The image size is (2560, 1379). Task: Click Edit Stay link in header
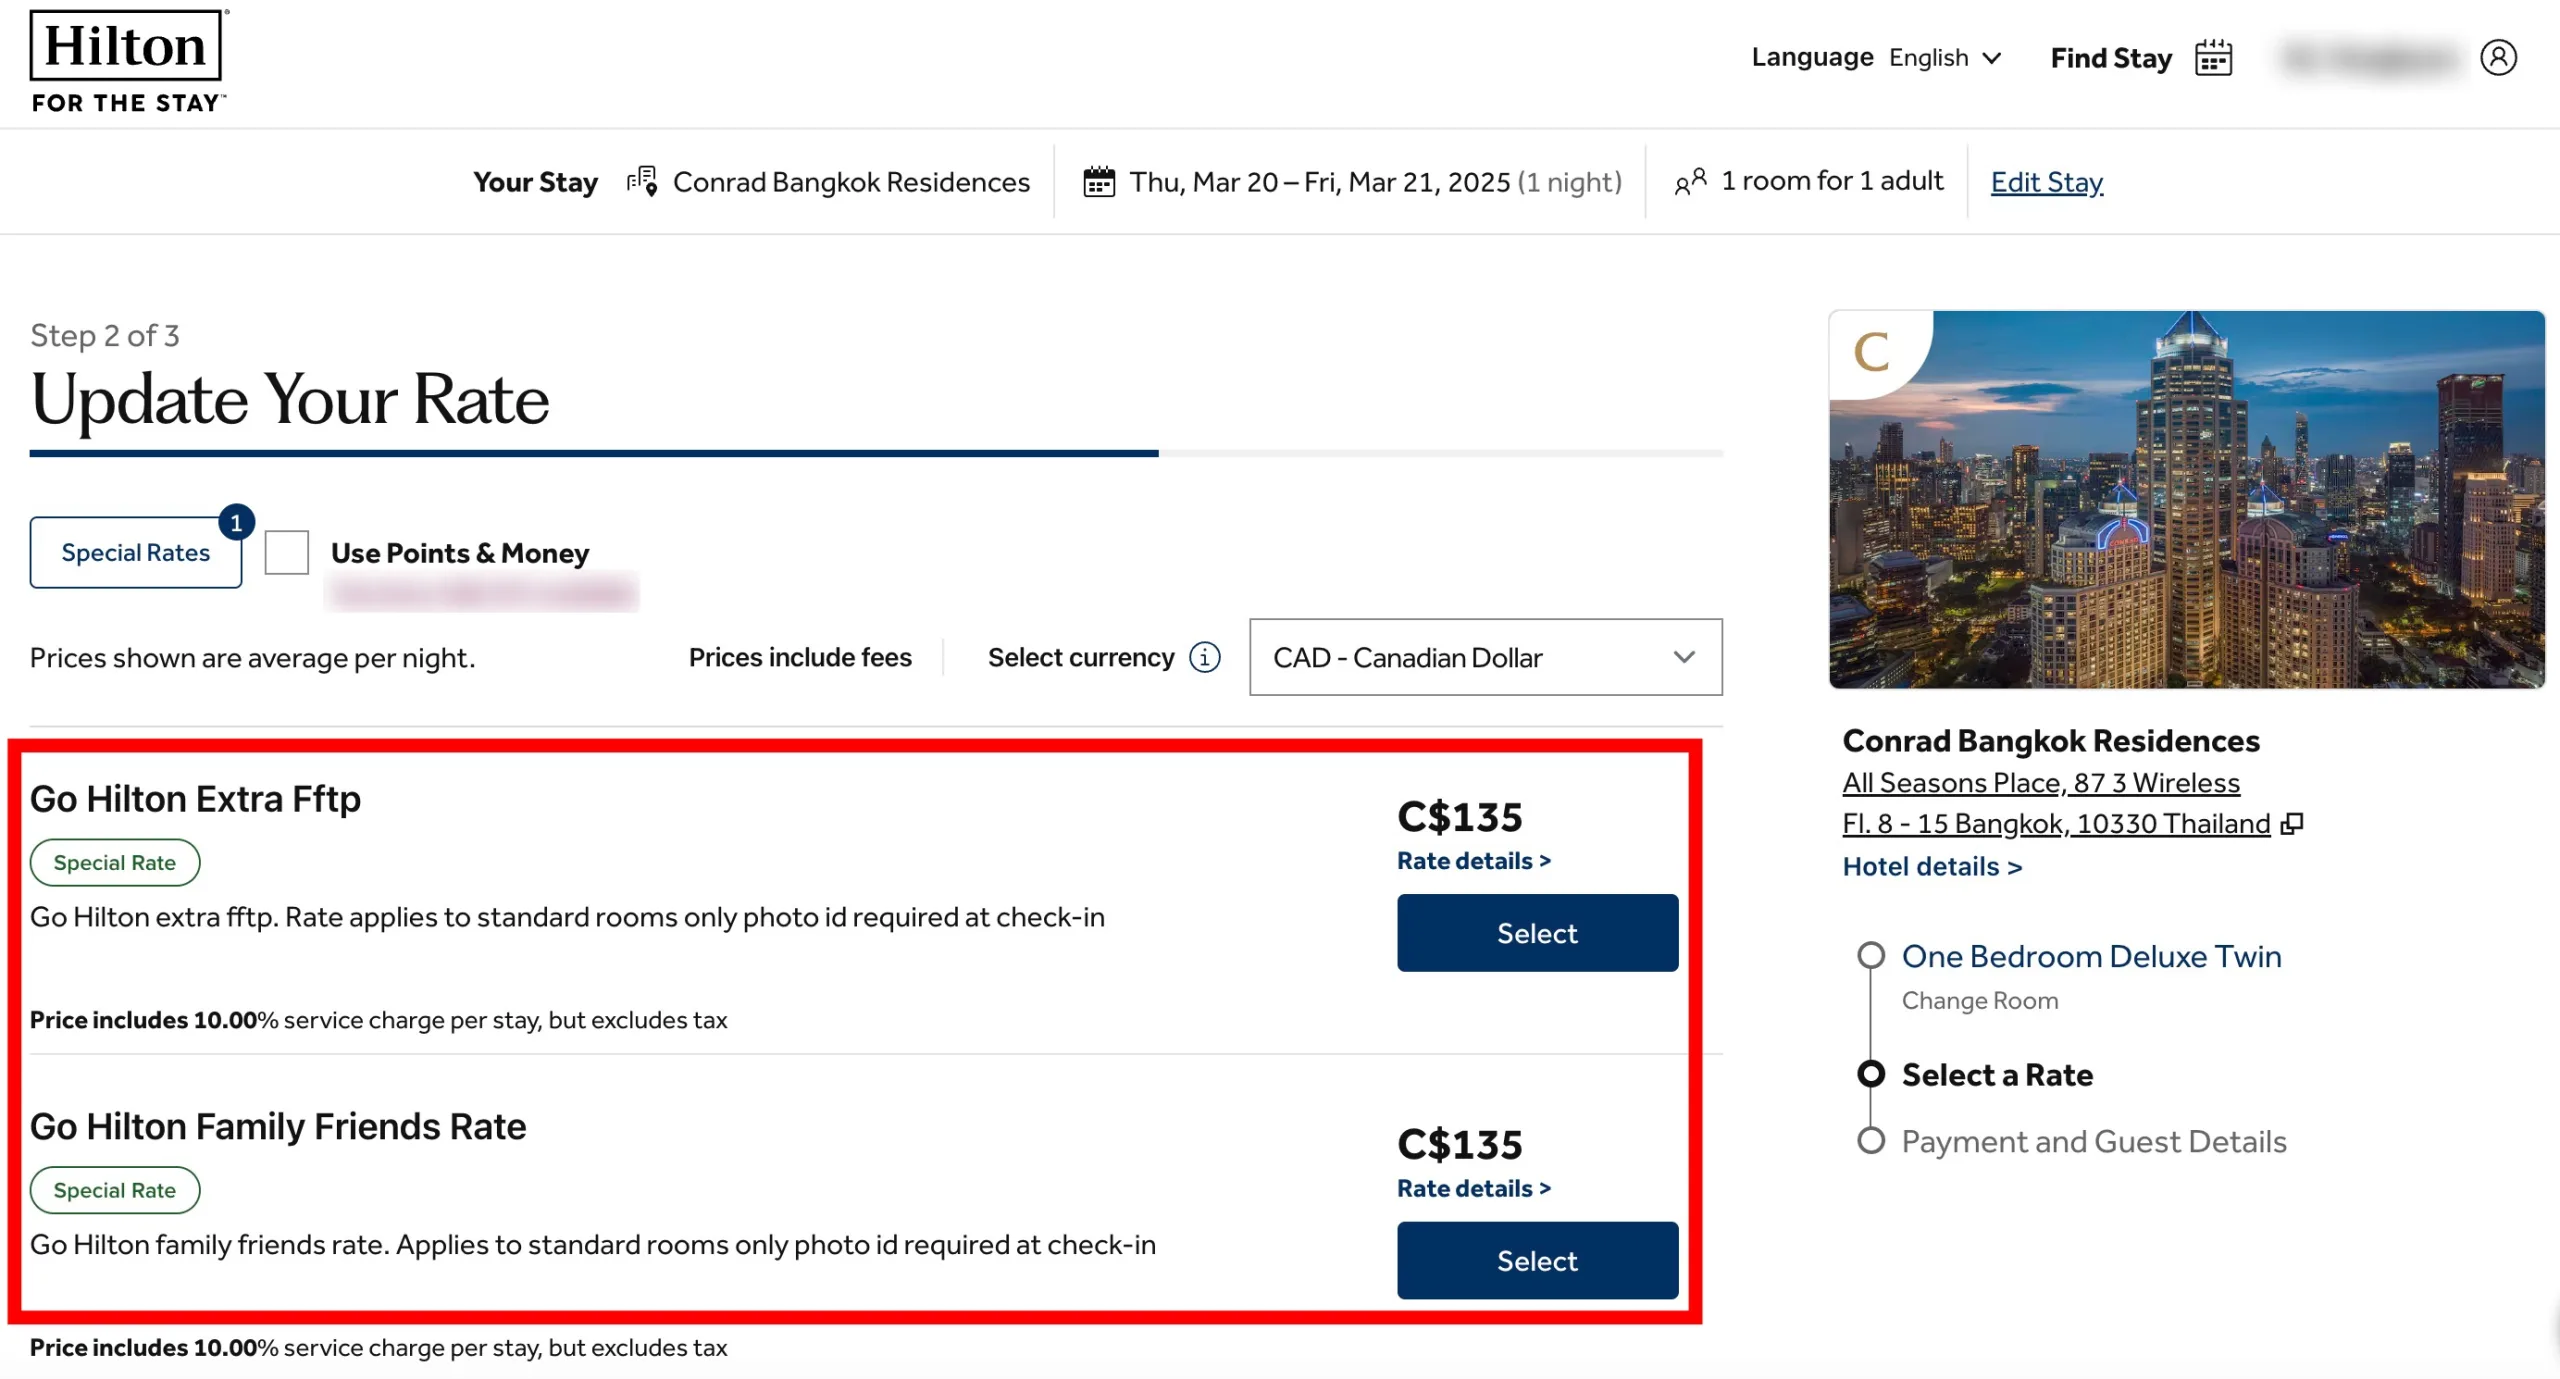[x=2046, y=180]
